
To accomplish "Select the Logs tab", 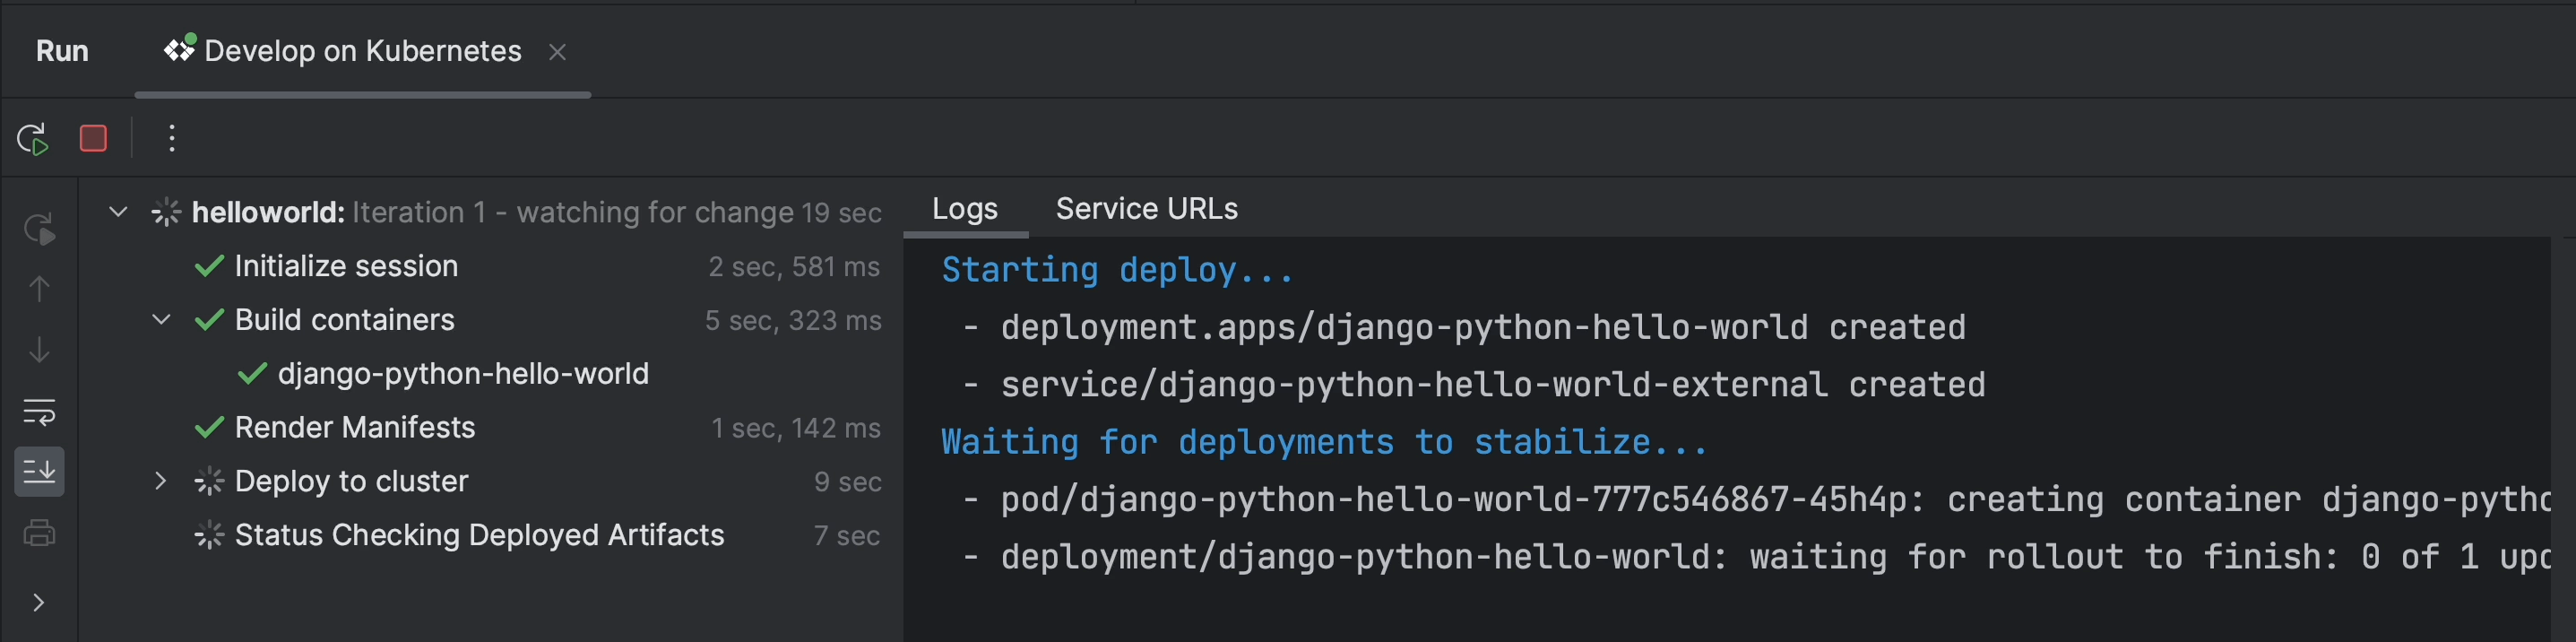I will (x=964, y=209).
